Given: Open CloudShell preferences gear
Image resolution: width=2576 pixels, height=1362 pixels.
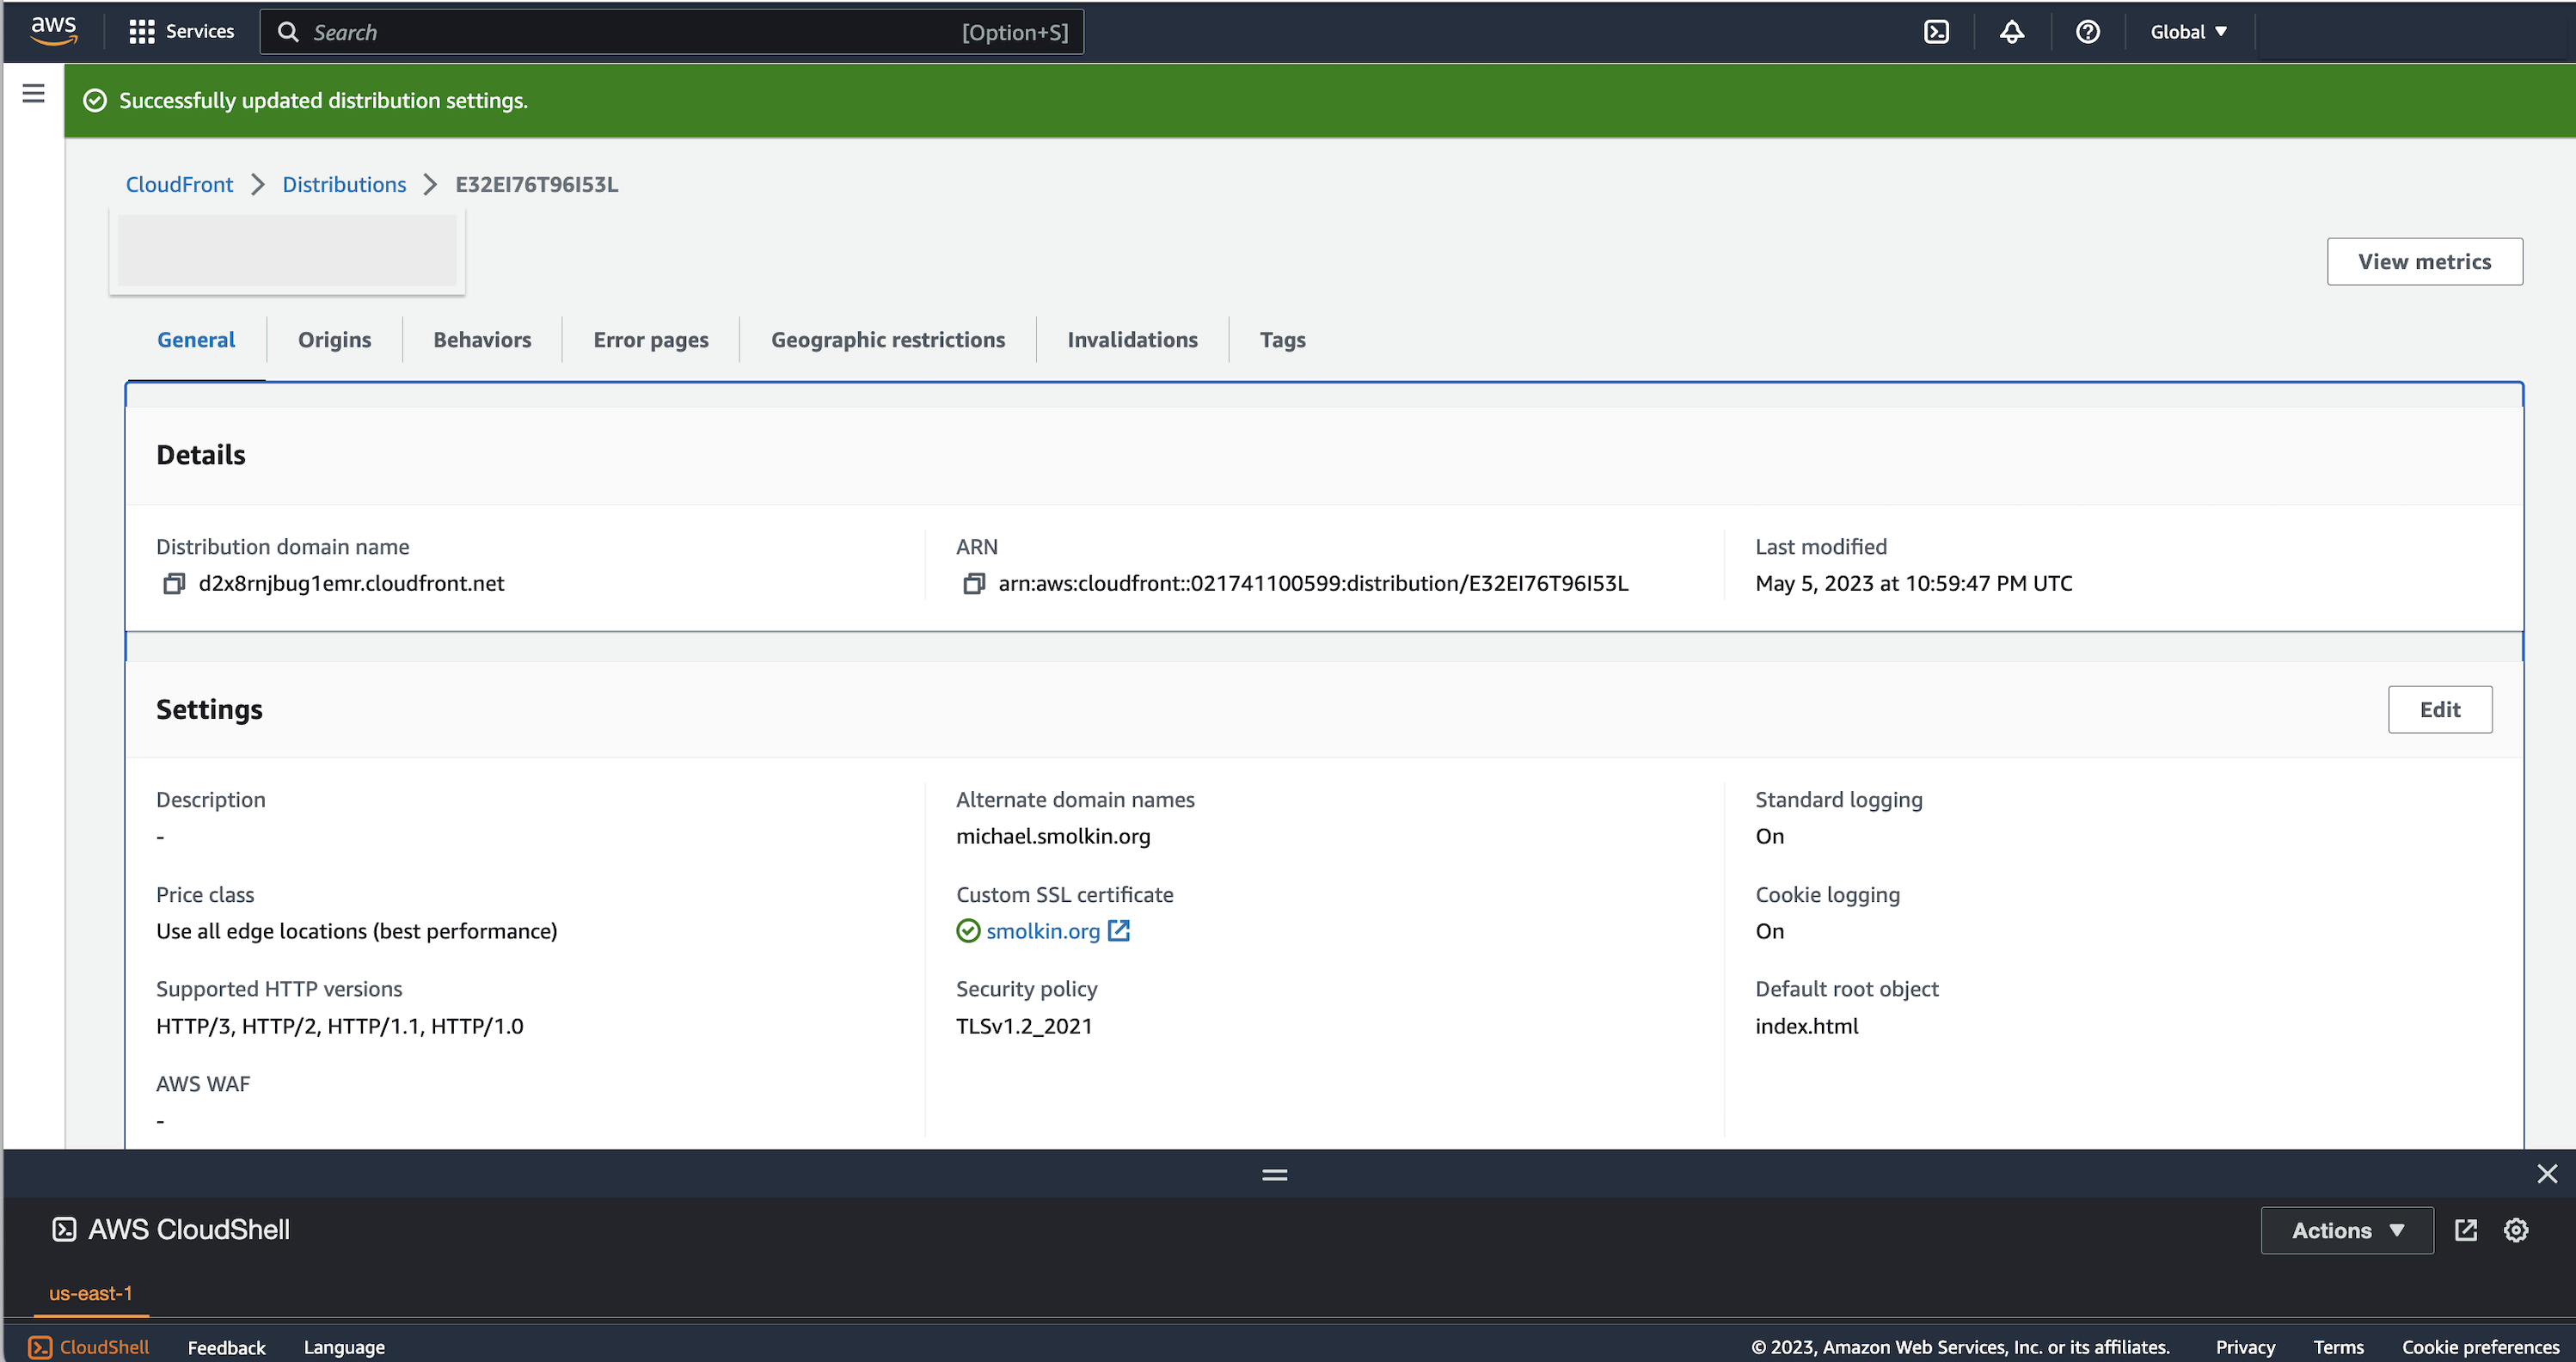Looking at the screenshot, I should point(2516,1230).
